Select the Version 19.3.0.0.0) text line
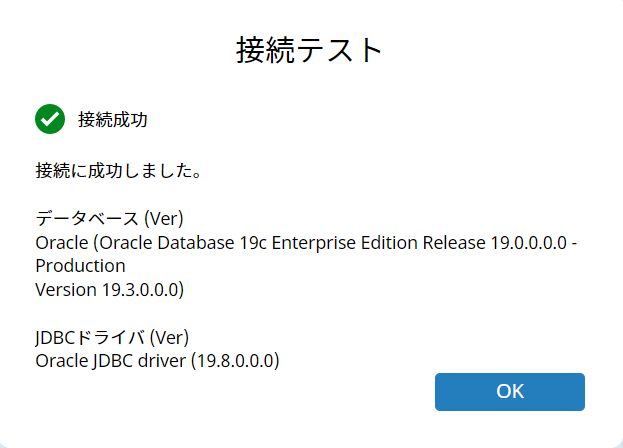The width and height of the screenshot is (623, 448). [110, 290]
